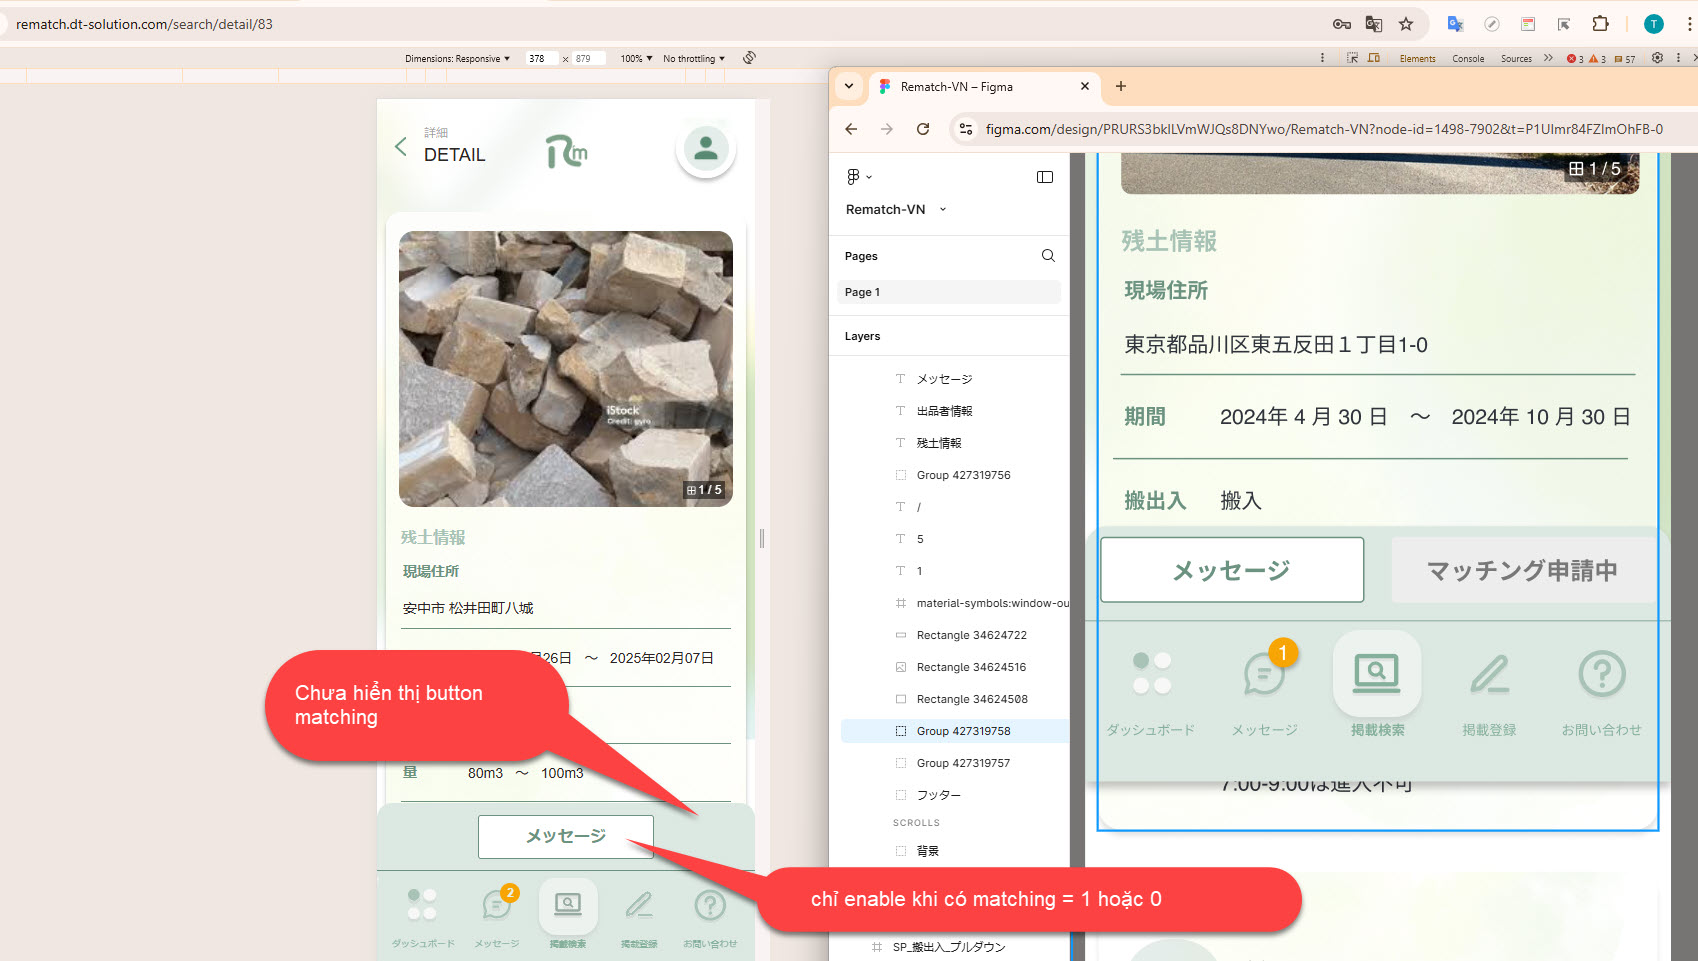Image resolution: width=1698 pixels, height=961 pixels.
Task: Click the pencil registration icon in footer
Action: pyautogui.click(x=639, y=904)
